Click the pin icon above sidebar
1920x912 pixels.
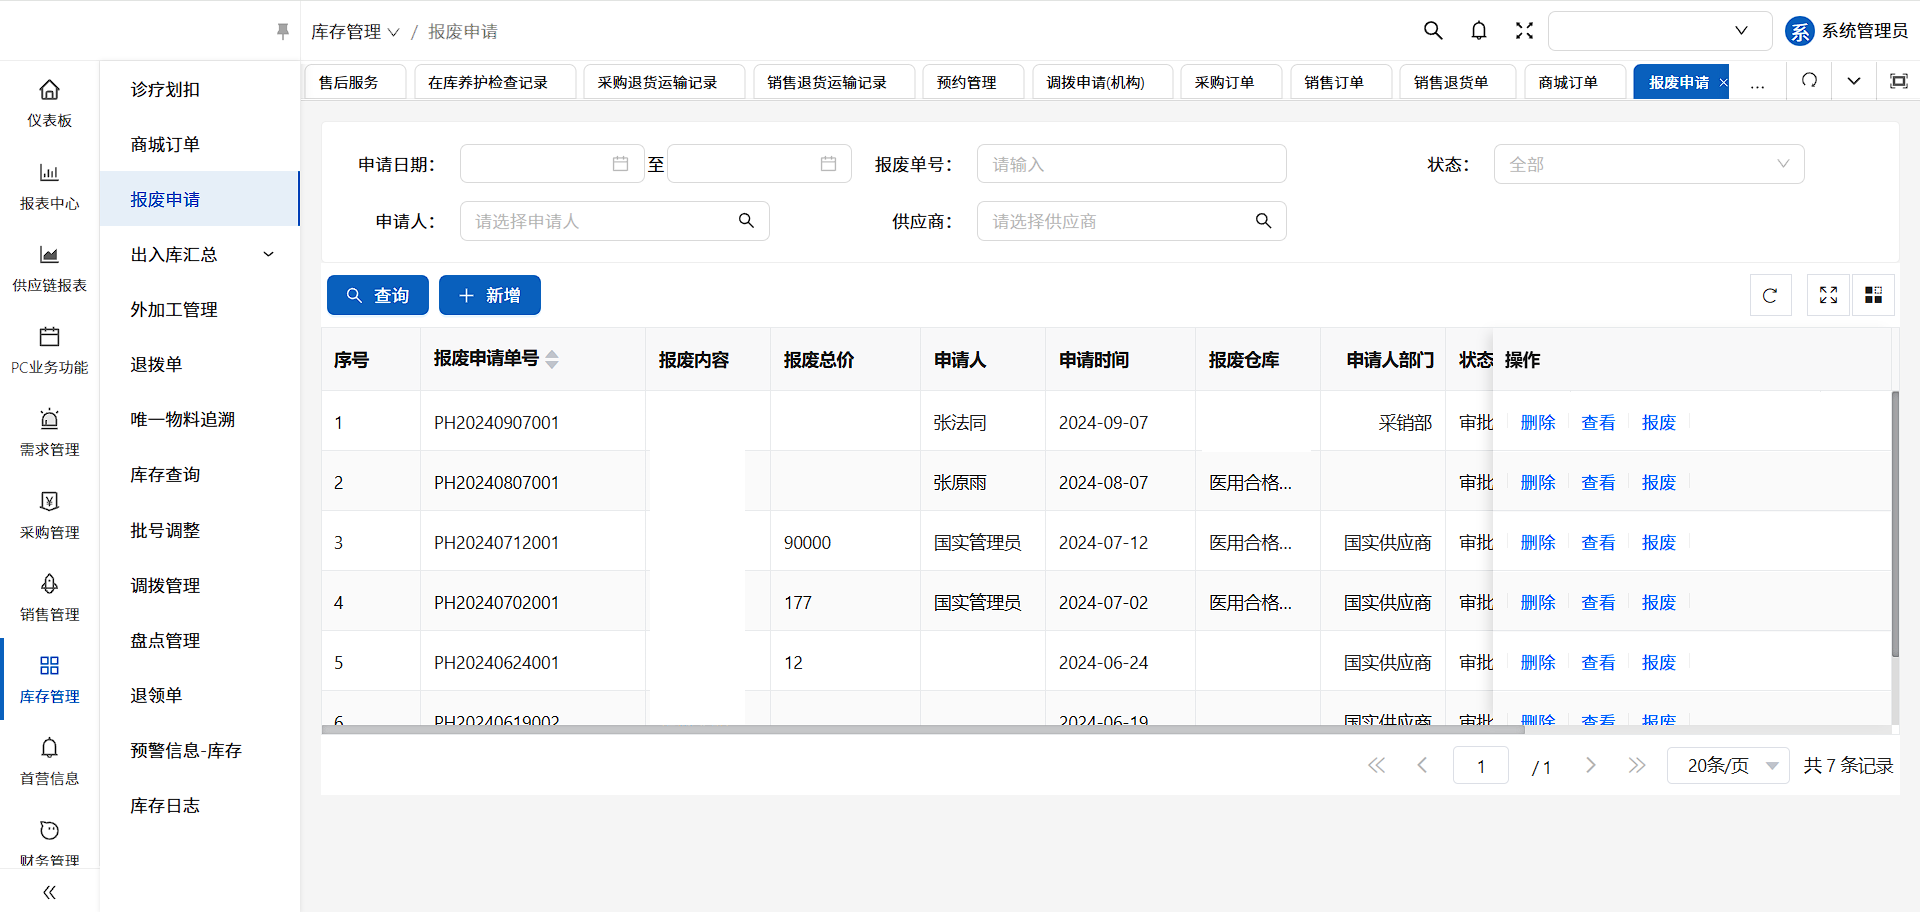[283, 32]
